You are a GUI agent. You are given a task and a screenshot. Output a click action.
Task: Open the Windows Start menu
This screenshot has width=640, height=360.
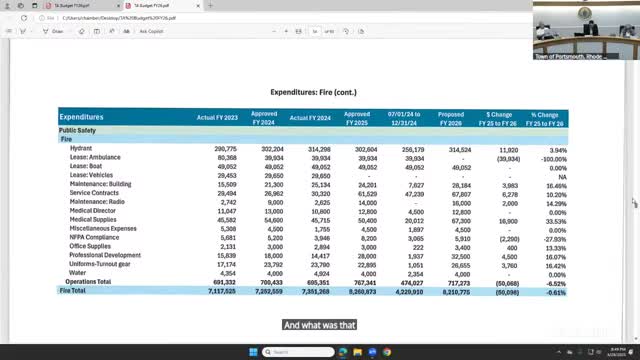(253, 352)
